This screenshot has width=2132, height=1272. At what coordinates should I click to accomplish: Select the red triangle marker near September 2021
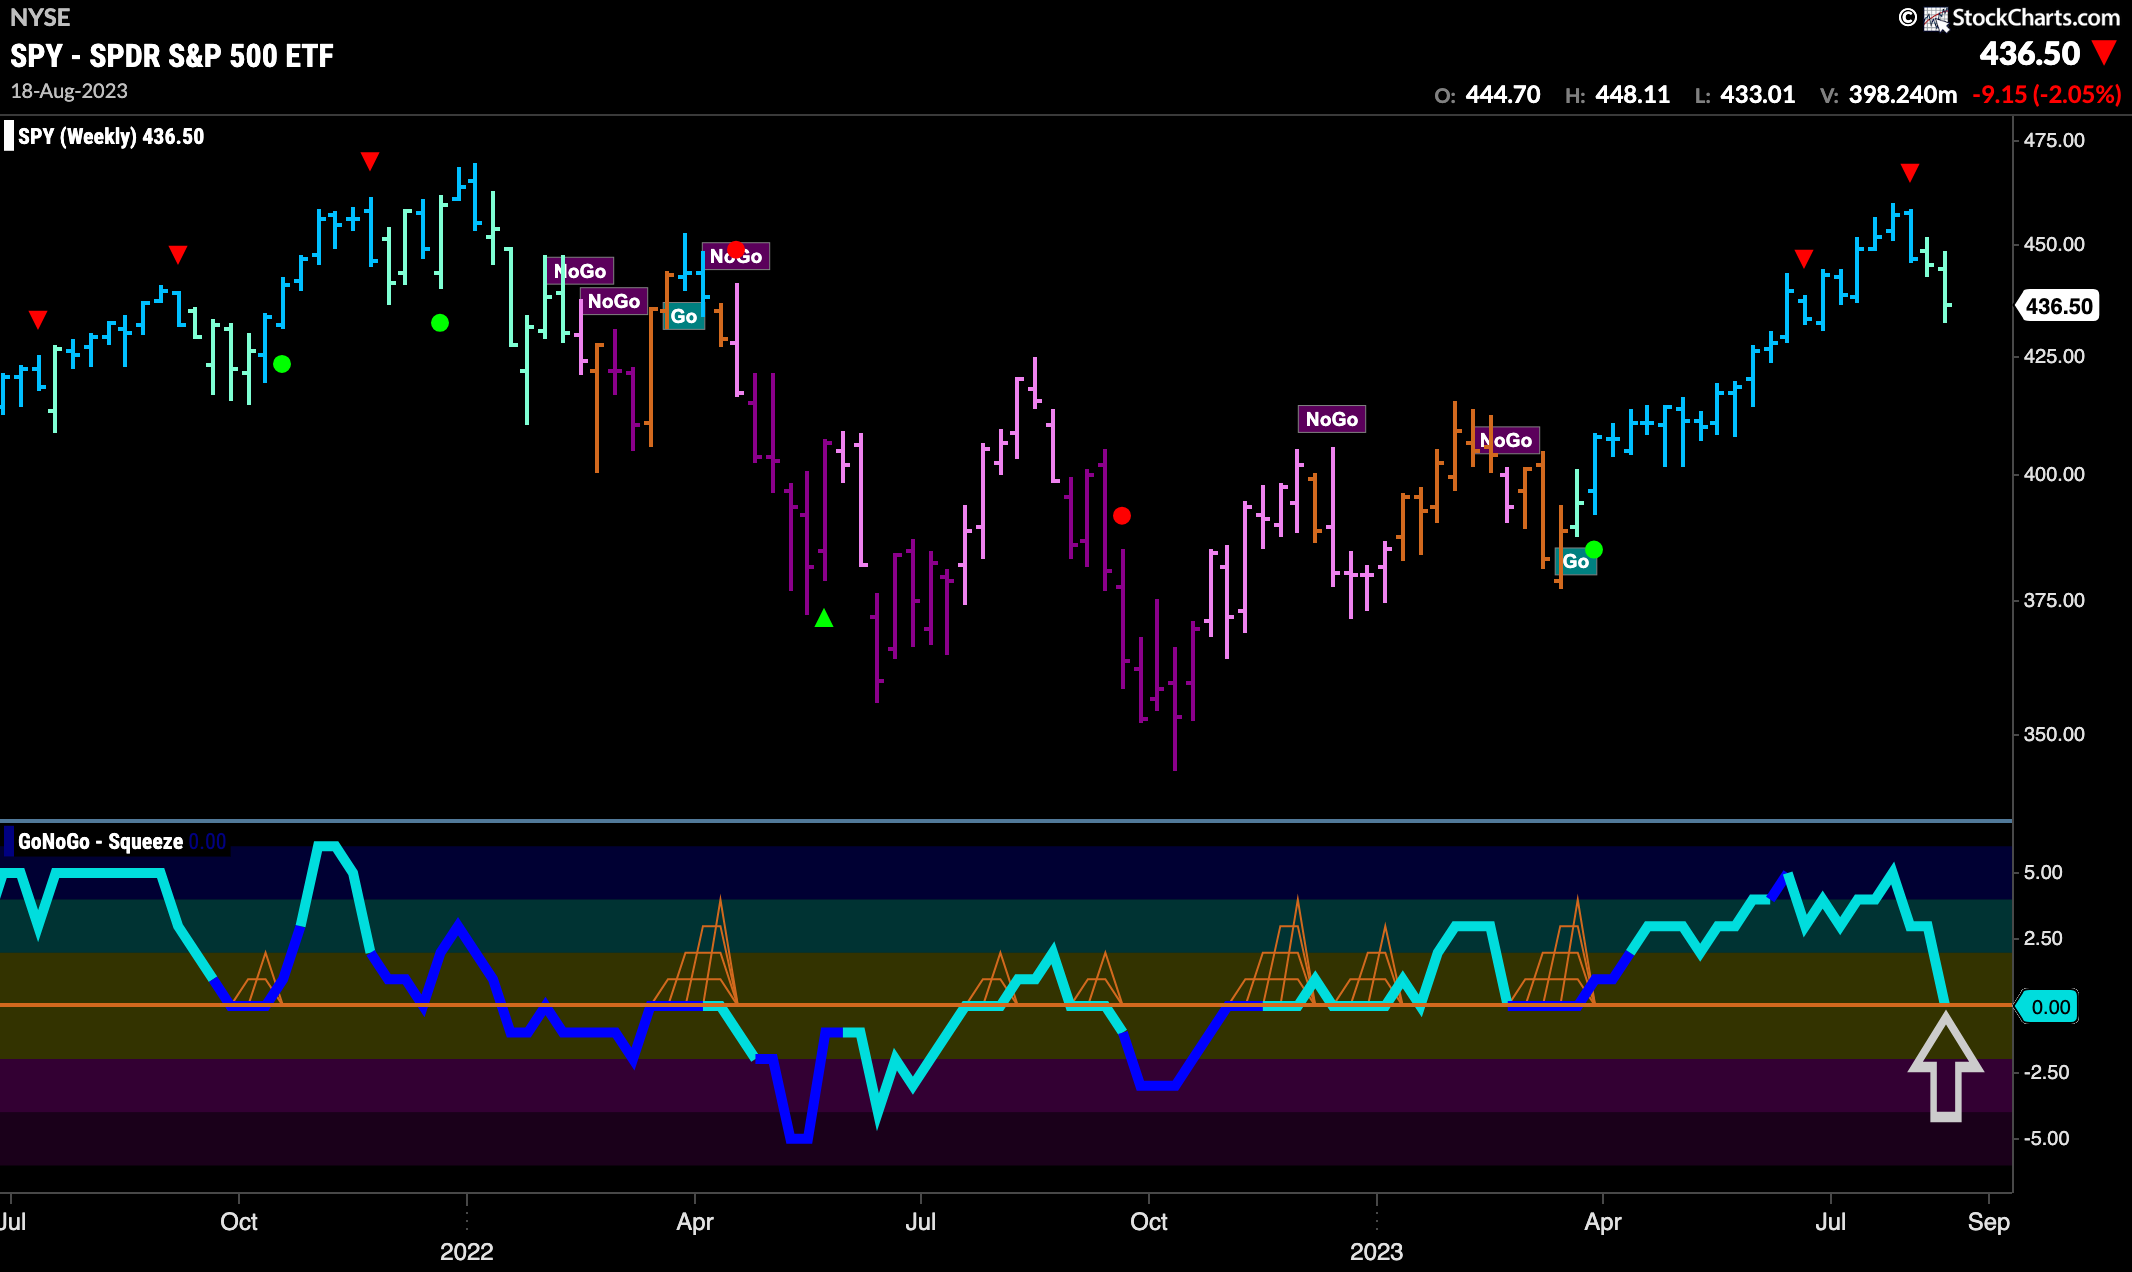pyautogui.click(x=178, y=254)
